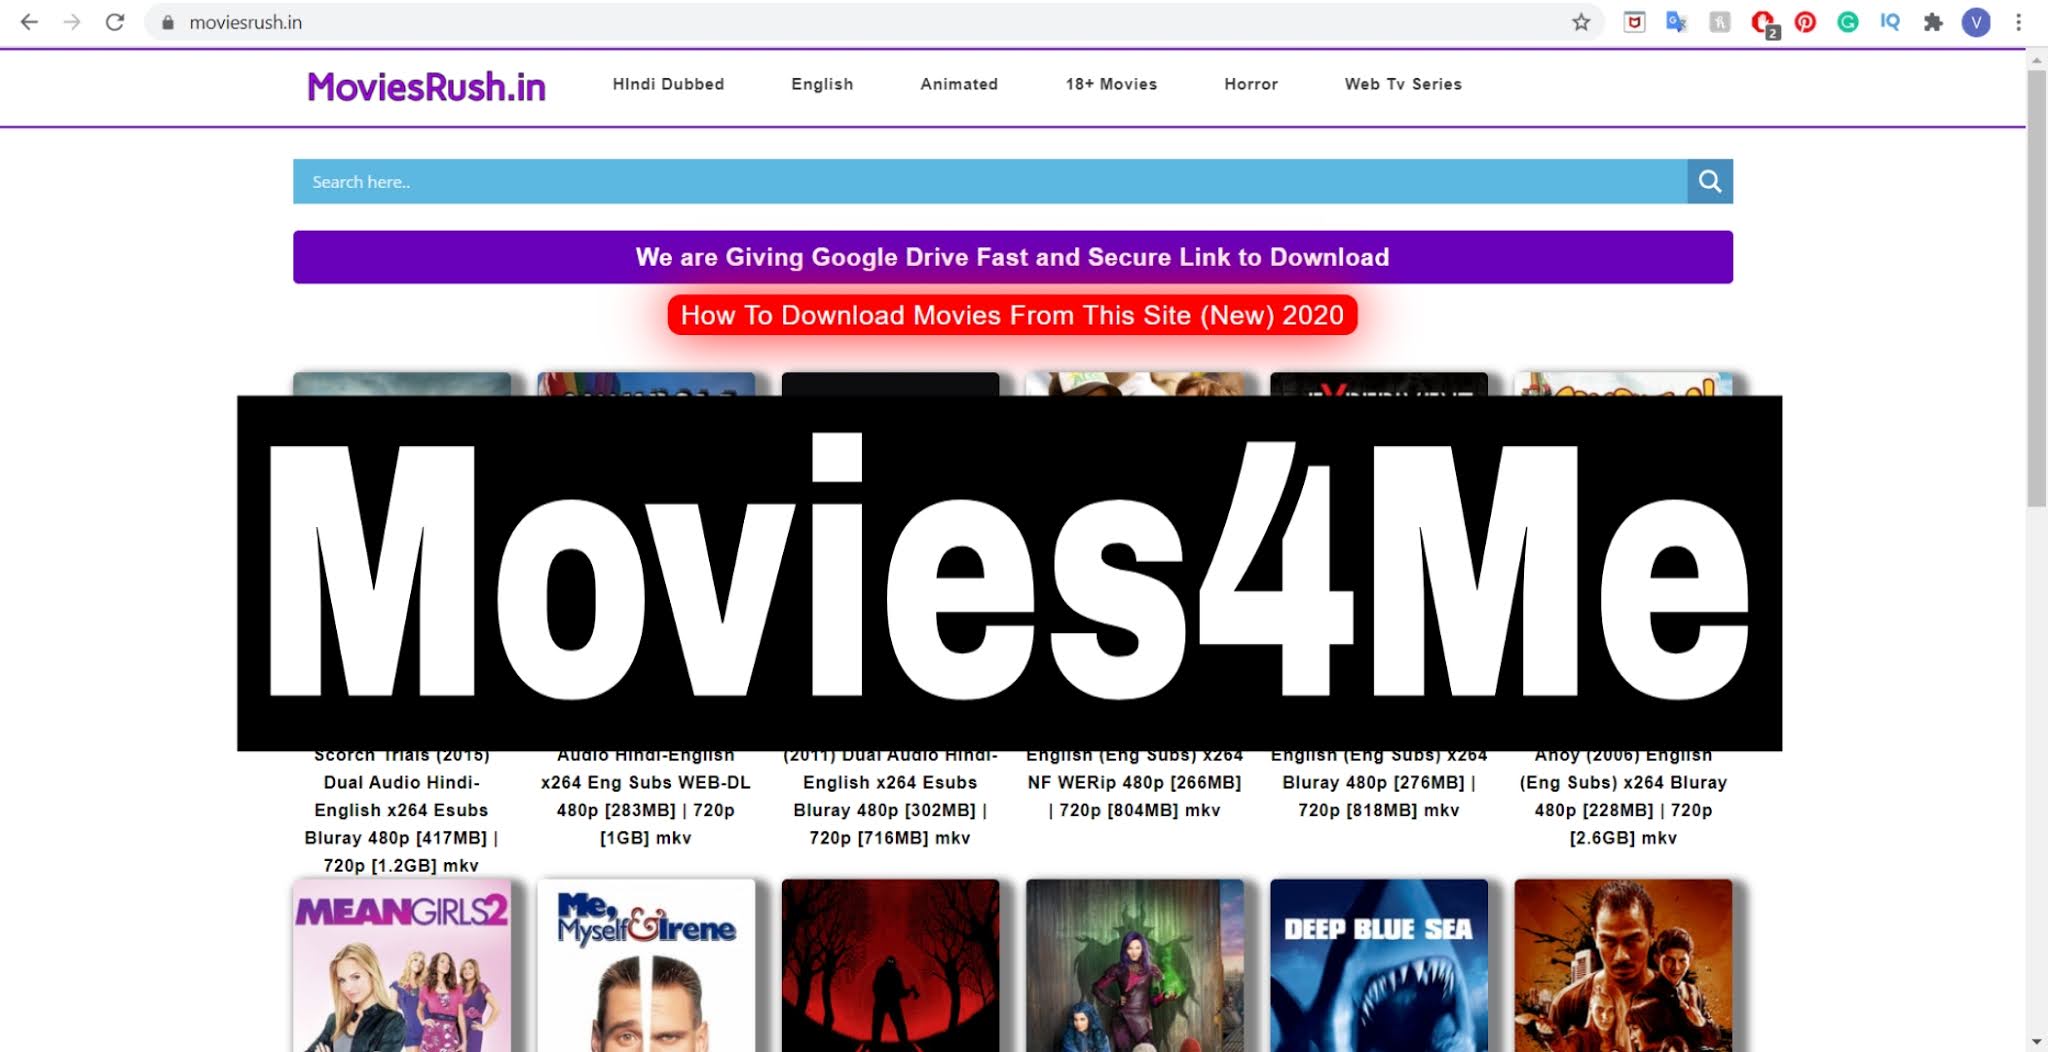Click the browser forward arrow

[72, 22]
